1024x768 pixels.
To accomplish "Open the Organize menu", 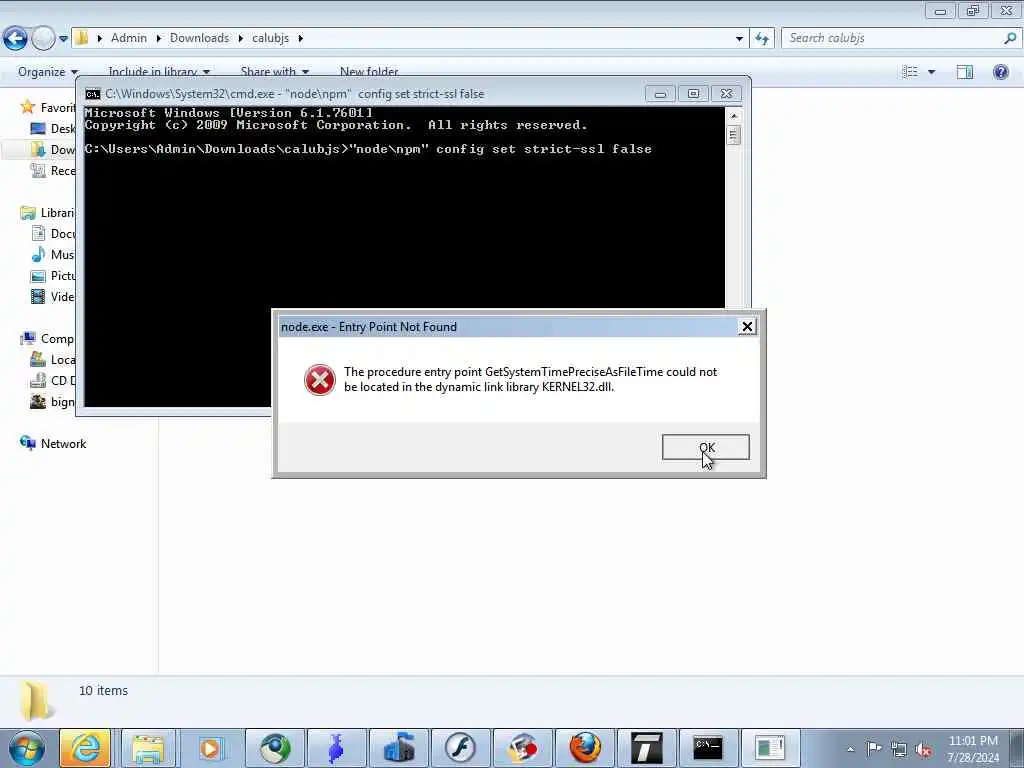I will point(48,72).
